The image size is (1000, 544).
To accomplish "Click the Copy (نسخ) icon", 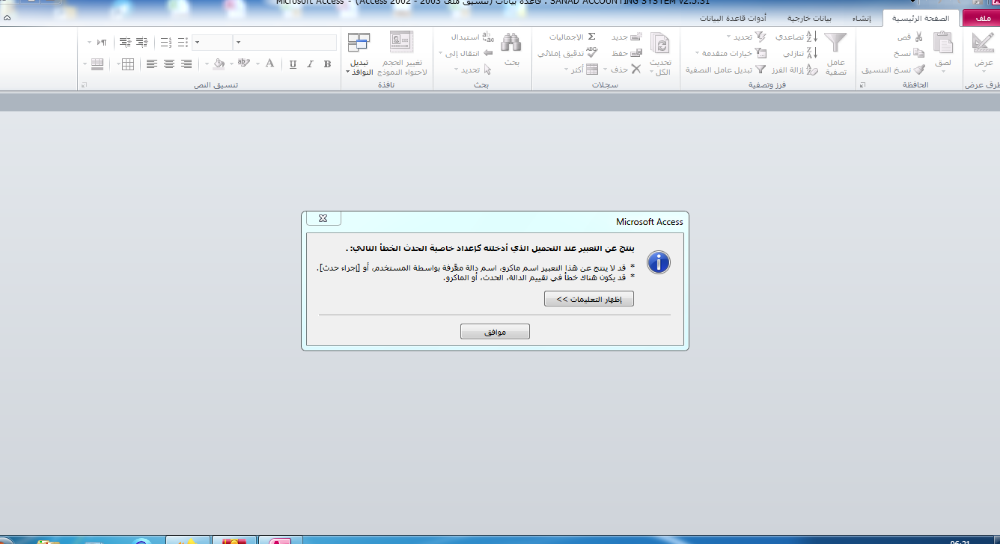I will pyautogui.click(x=918, y=53).
